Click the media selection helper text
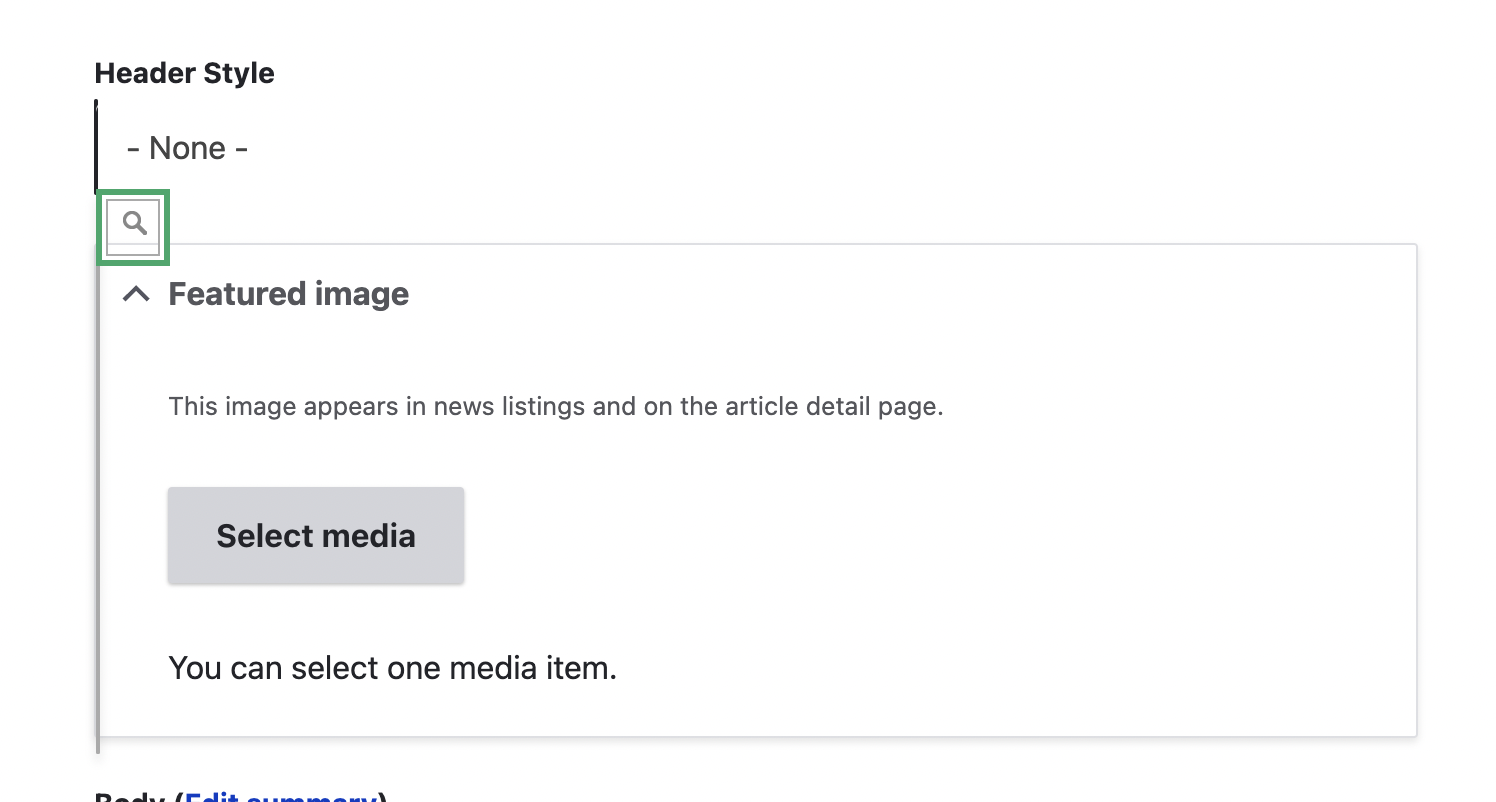Screen dimensions: 1496x802 (x=394, y=667)
